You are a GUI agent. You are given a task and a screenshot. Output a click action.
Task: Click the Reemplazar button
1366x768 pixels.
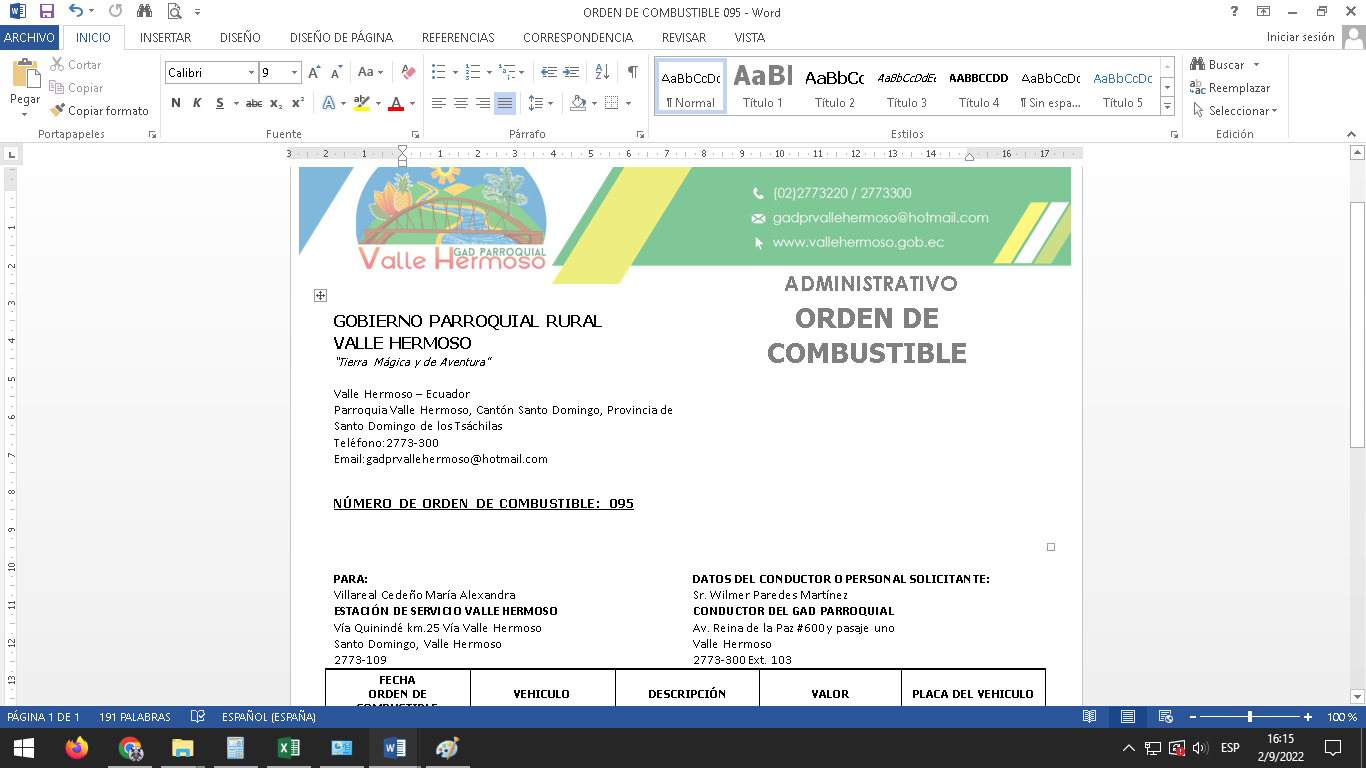tap(1230, 88)
